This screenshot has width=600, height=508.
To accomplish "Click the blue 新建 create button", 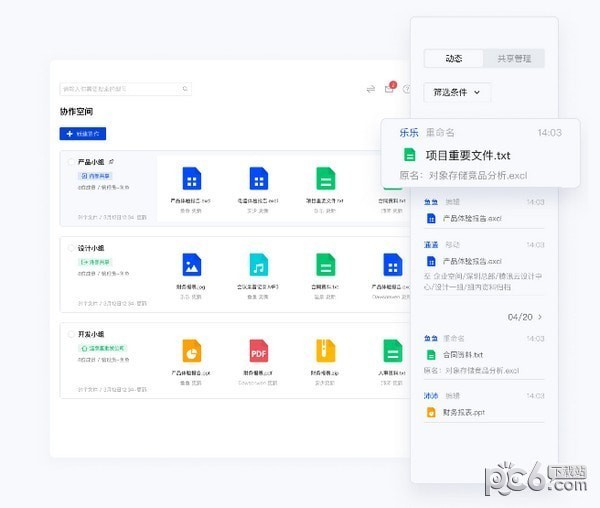I will [x=83, y=133].
